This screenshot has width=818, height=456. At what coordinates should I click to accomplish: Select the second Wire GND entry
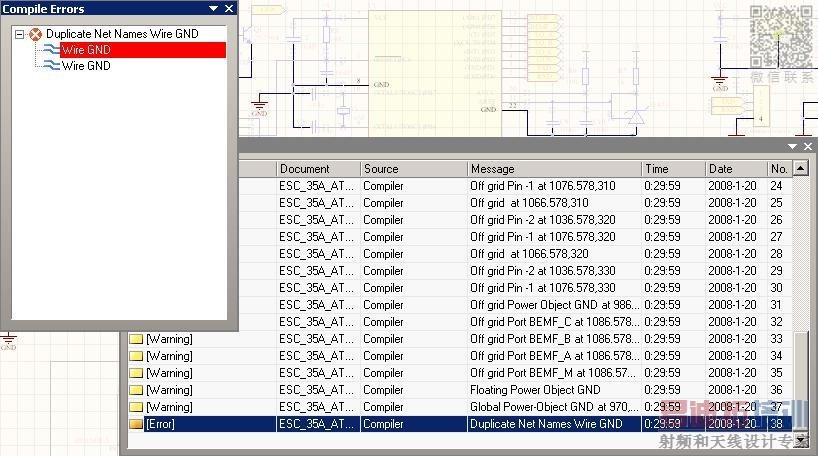[x=86, y=66]
